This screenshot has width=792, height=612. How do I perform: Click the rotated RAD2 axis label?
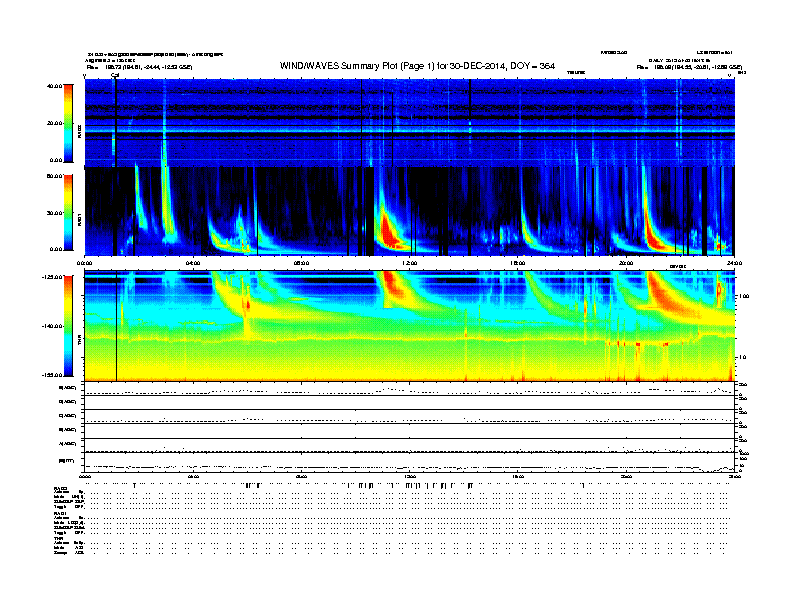pos(79,131)
